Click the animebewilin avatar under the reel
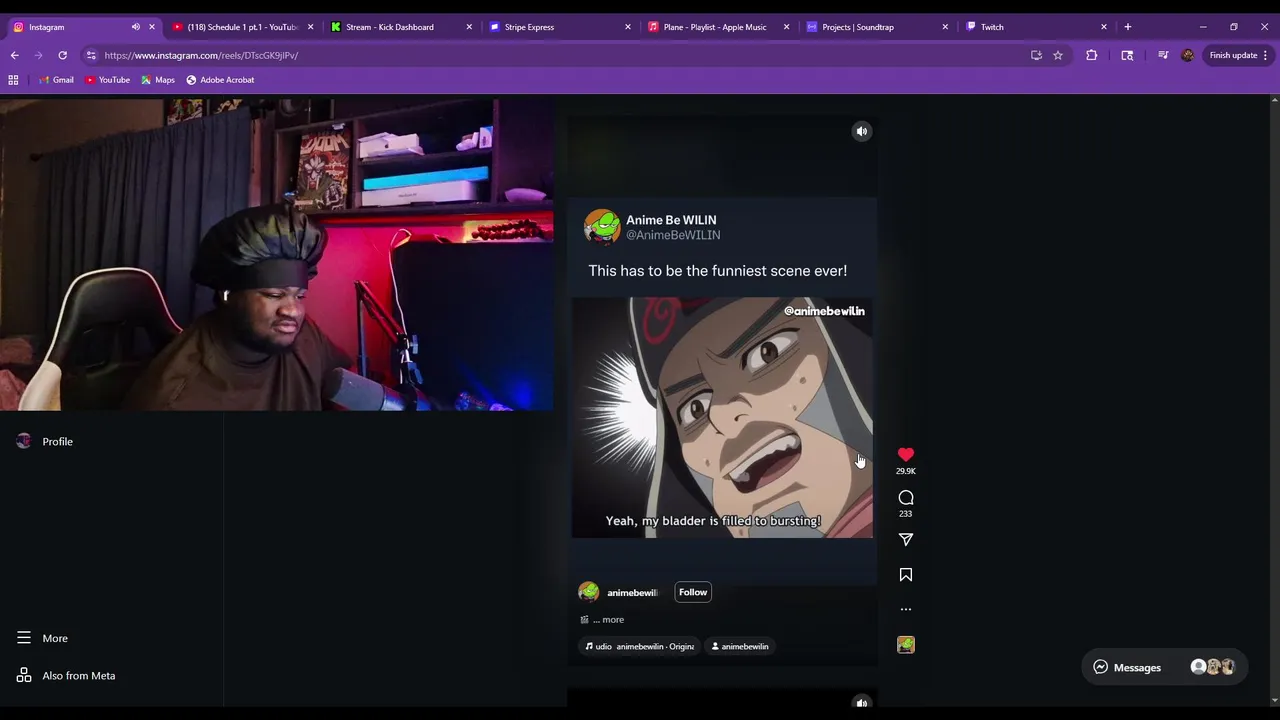This screenshot has height=720, width=1280. (x=588, y=592)
